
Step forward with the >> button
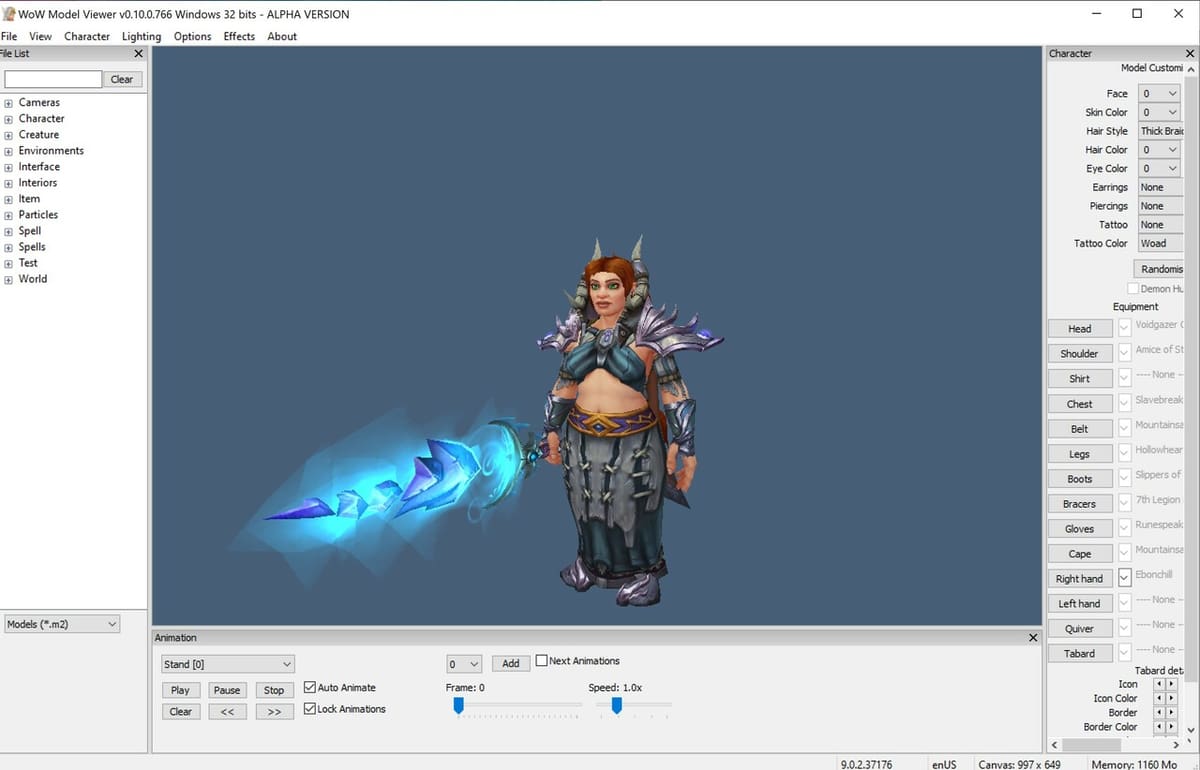click(x=273, y=712)
